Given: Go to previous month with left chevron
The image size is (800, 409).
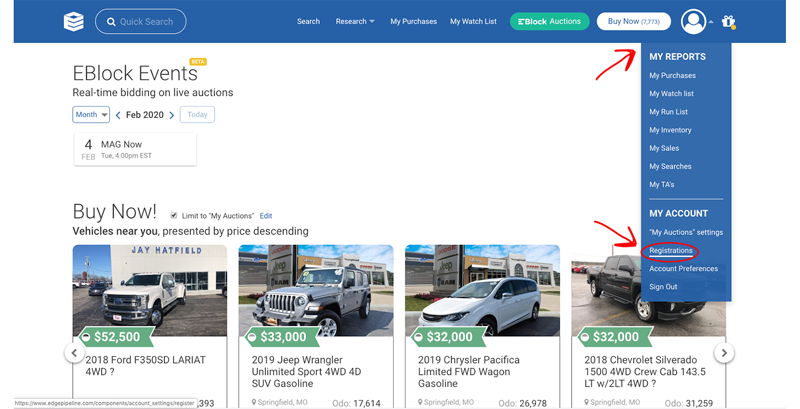Looking at the screenshot, I should click(118, 115).
